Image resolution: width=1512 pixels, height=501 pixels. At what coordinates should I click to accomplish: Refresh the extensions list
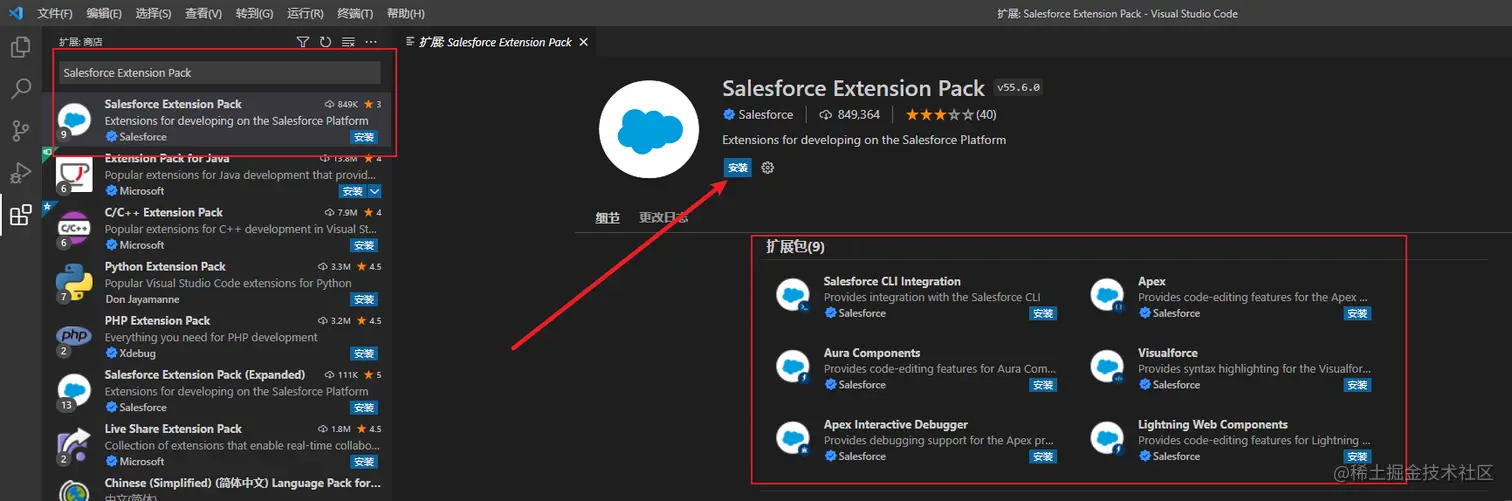pyautogui.click(x=325, y=42)
